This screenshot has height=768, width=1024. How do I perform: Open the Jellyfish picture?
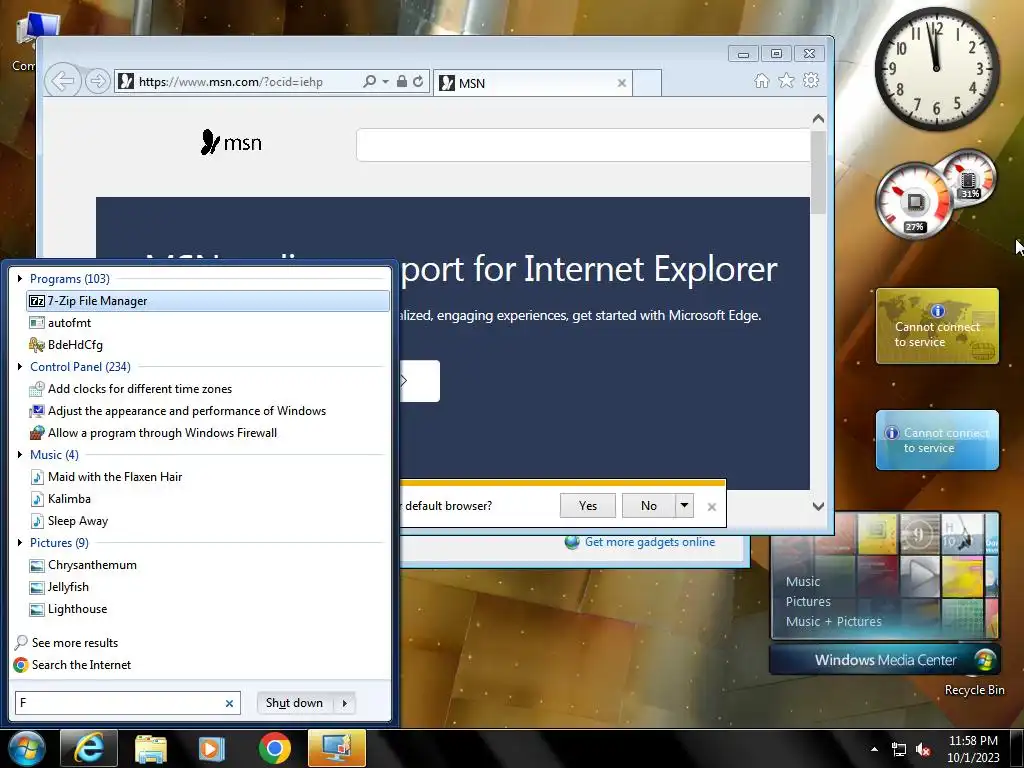208,587
